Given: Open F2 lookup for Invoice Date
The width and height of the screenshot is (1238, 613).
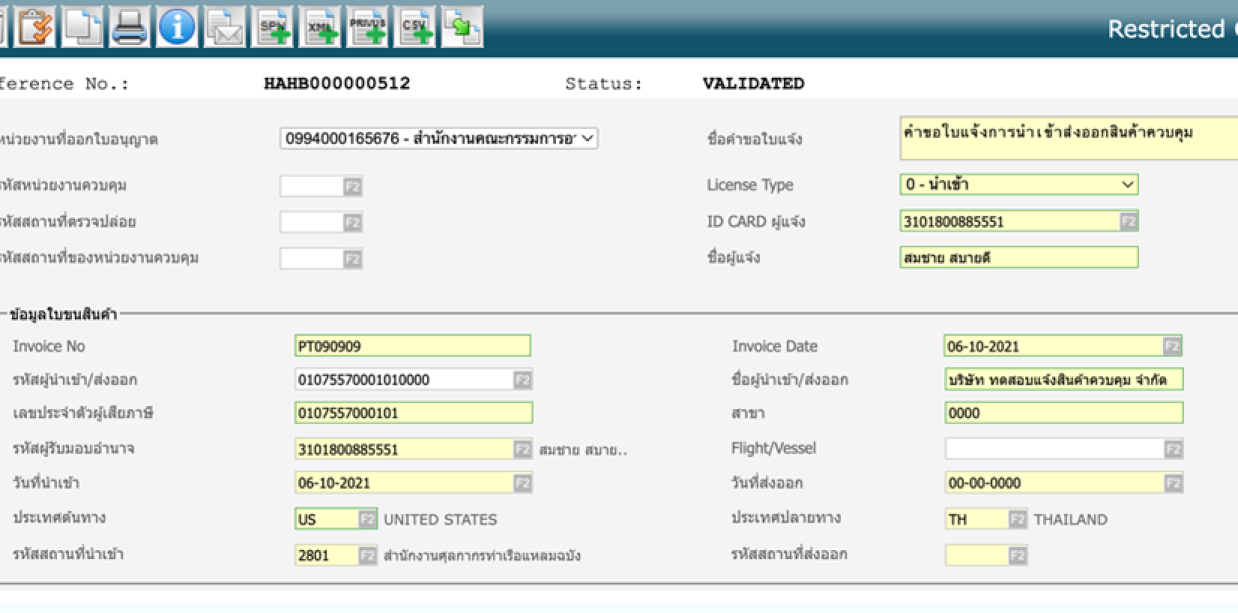Looking at the screenshot, I should pyautogui.click(x=1172, y=347).
